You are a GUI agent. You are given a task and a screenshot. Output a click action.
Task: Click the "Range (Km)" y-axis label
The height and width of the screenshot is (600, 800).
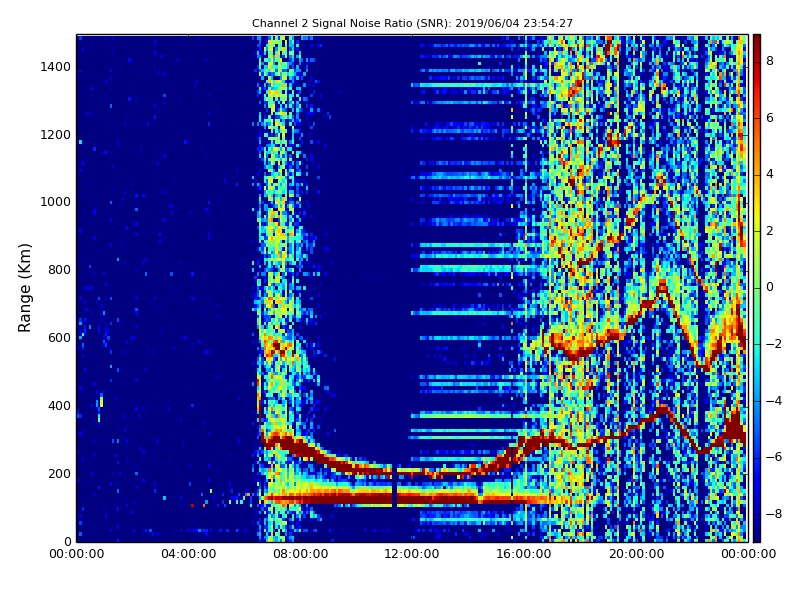click(x=24, y=288)
